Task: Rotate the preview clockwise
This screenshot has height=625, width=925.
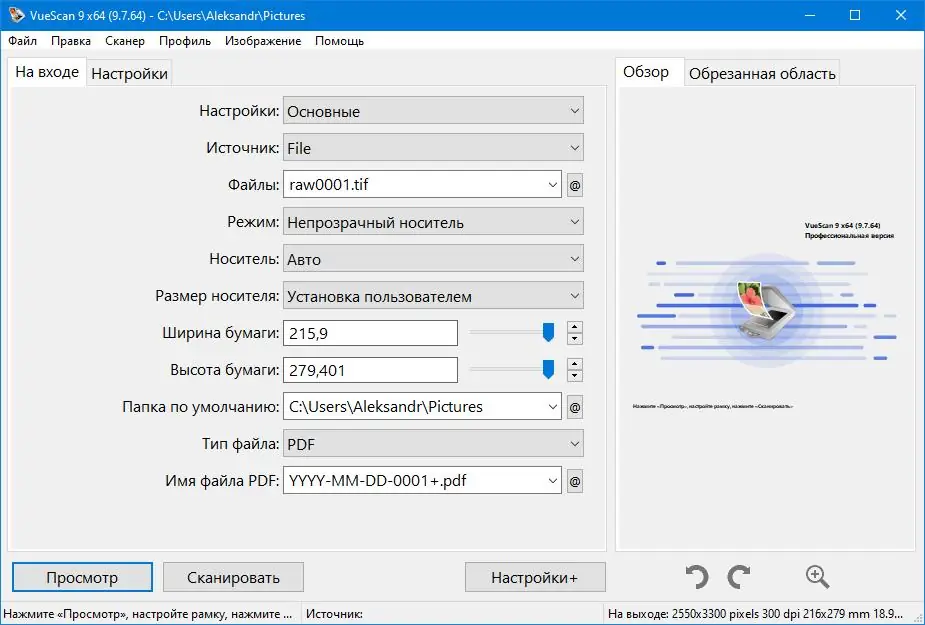Action: click(x=739, y=576)
